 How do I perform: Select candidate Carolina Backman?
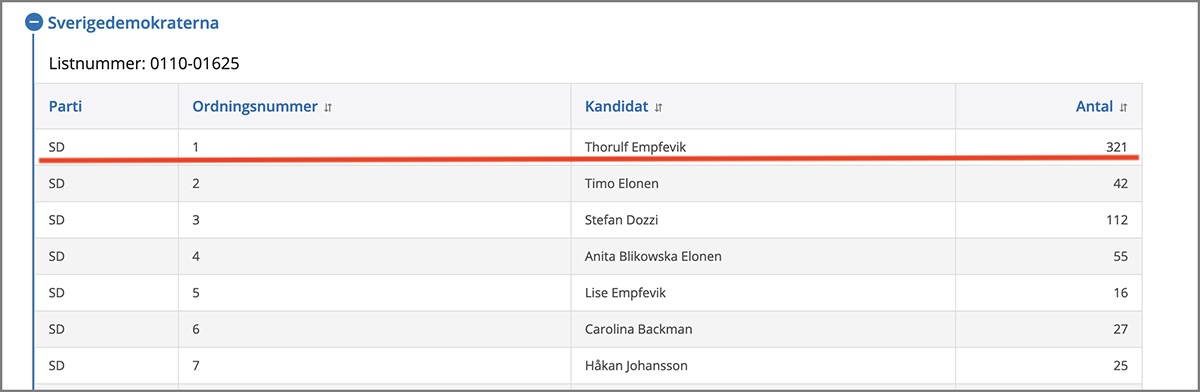[638, 329]
